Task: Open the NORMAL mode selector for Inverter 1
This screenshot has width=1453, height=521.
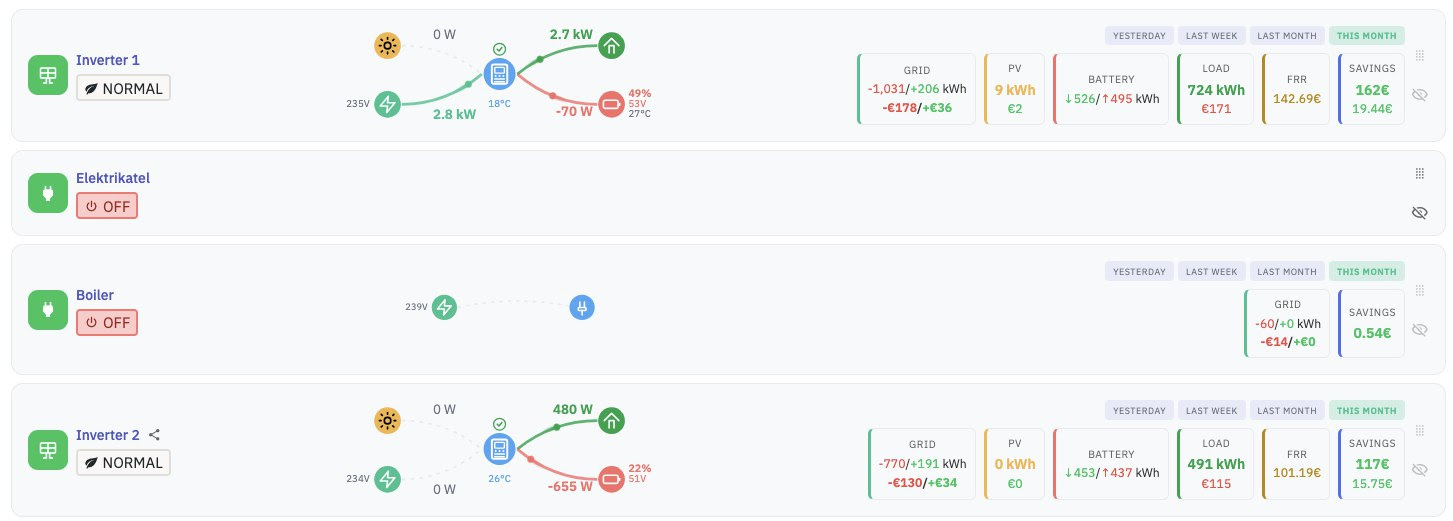Action: 124,88
